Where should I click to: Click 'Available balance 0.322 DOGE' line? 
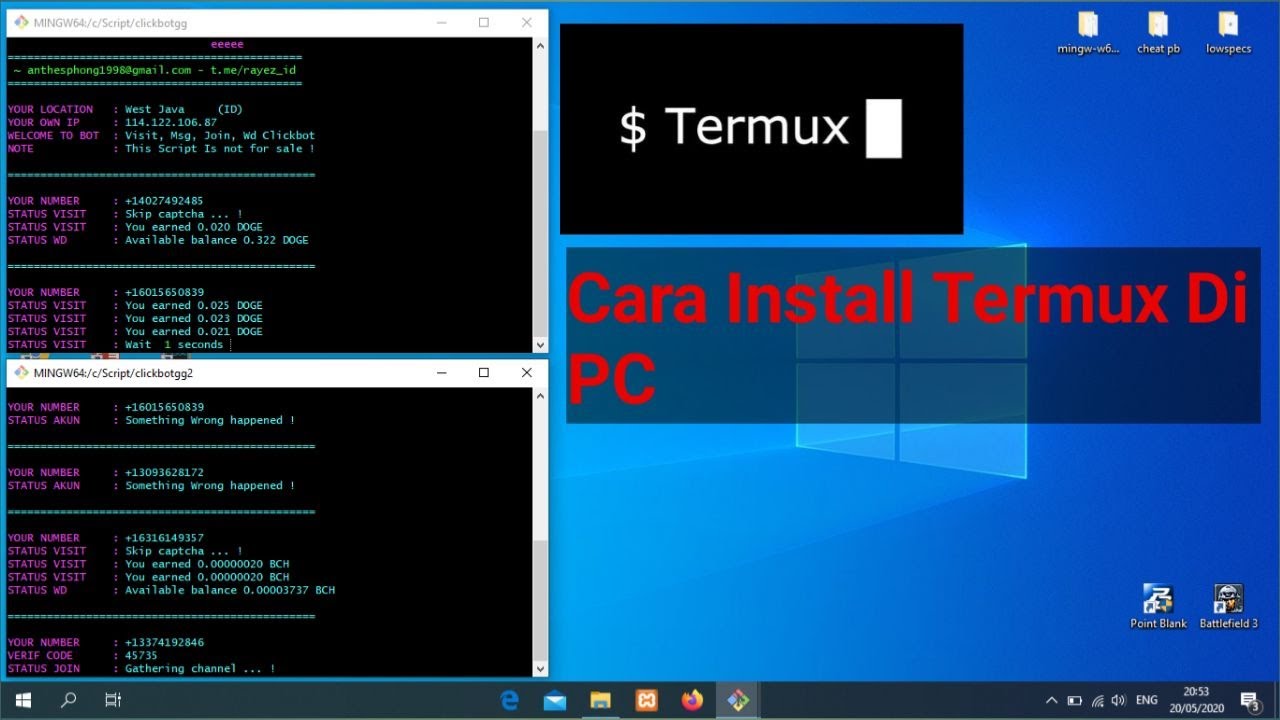pyautogui.click(x=217, y=240)
